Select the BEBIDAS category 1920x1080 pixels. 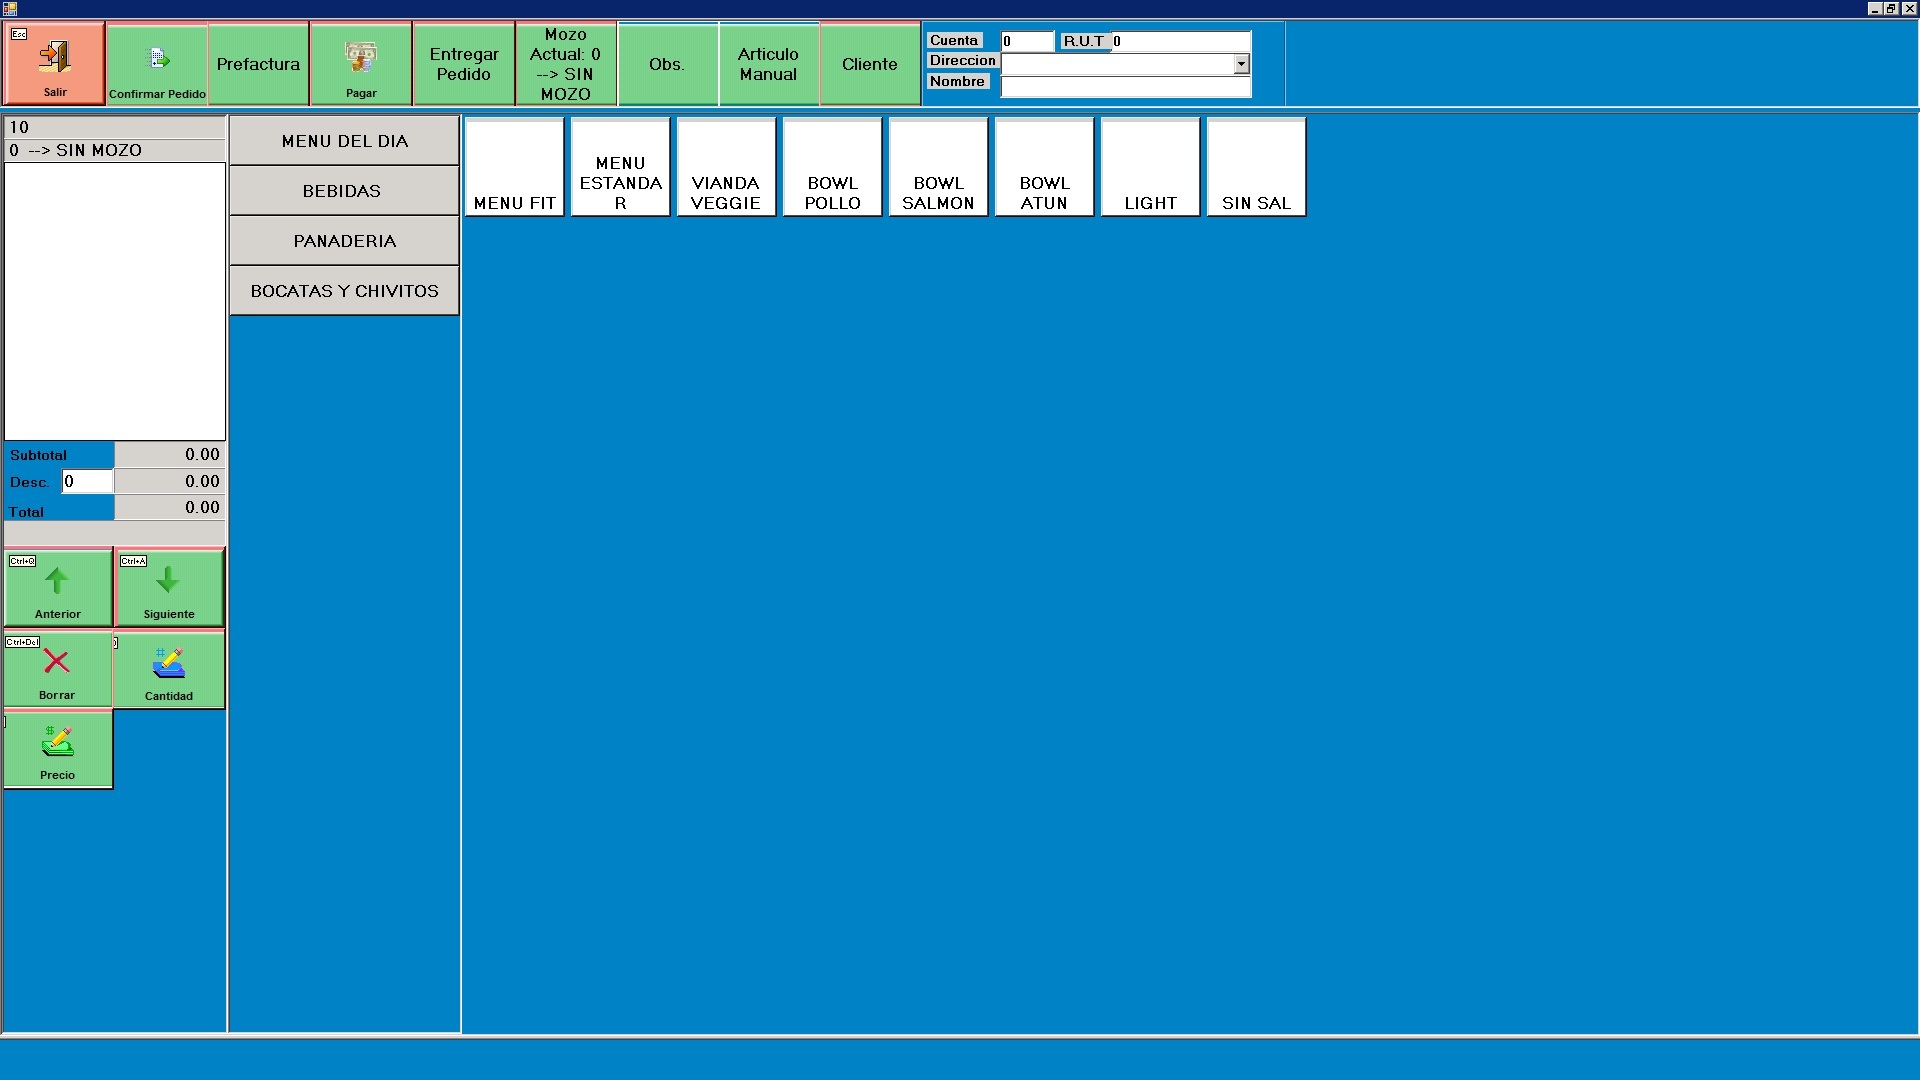(x=343, y=191)
